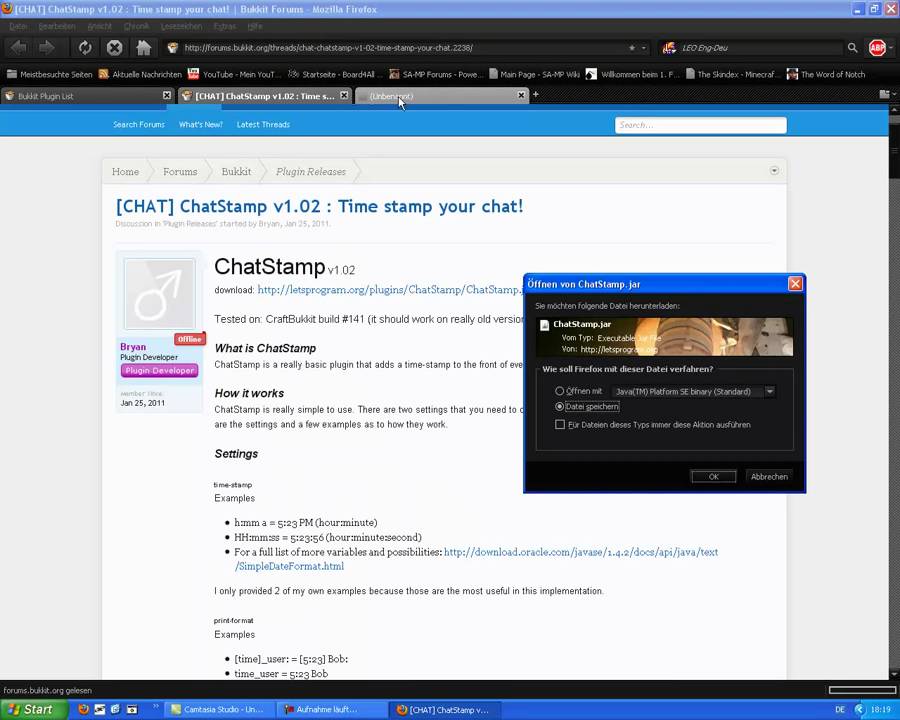The height and width of the screenshot is (720, 900).
Task: Open the Adblock Plus ABP icon
Action: [877, 48]
